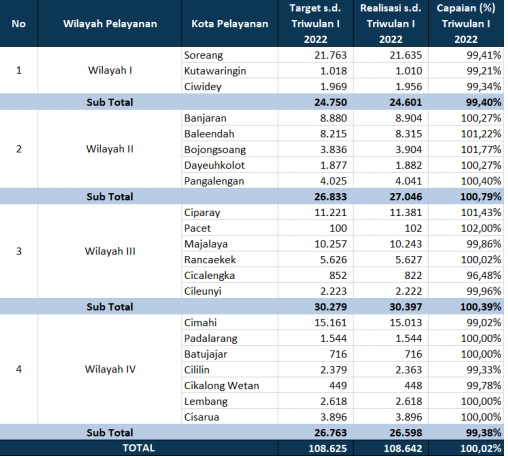
Task: Click the TOTAL row label
Action: click(139, 448)
